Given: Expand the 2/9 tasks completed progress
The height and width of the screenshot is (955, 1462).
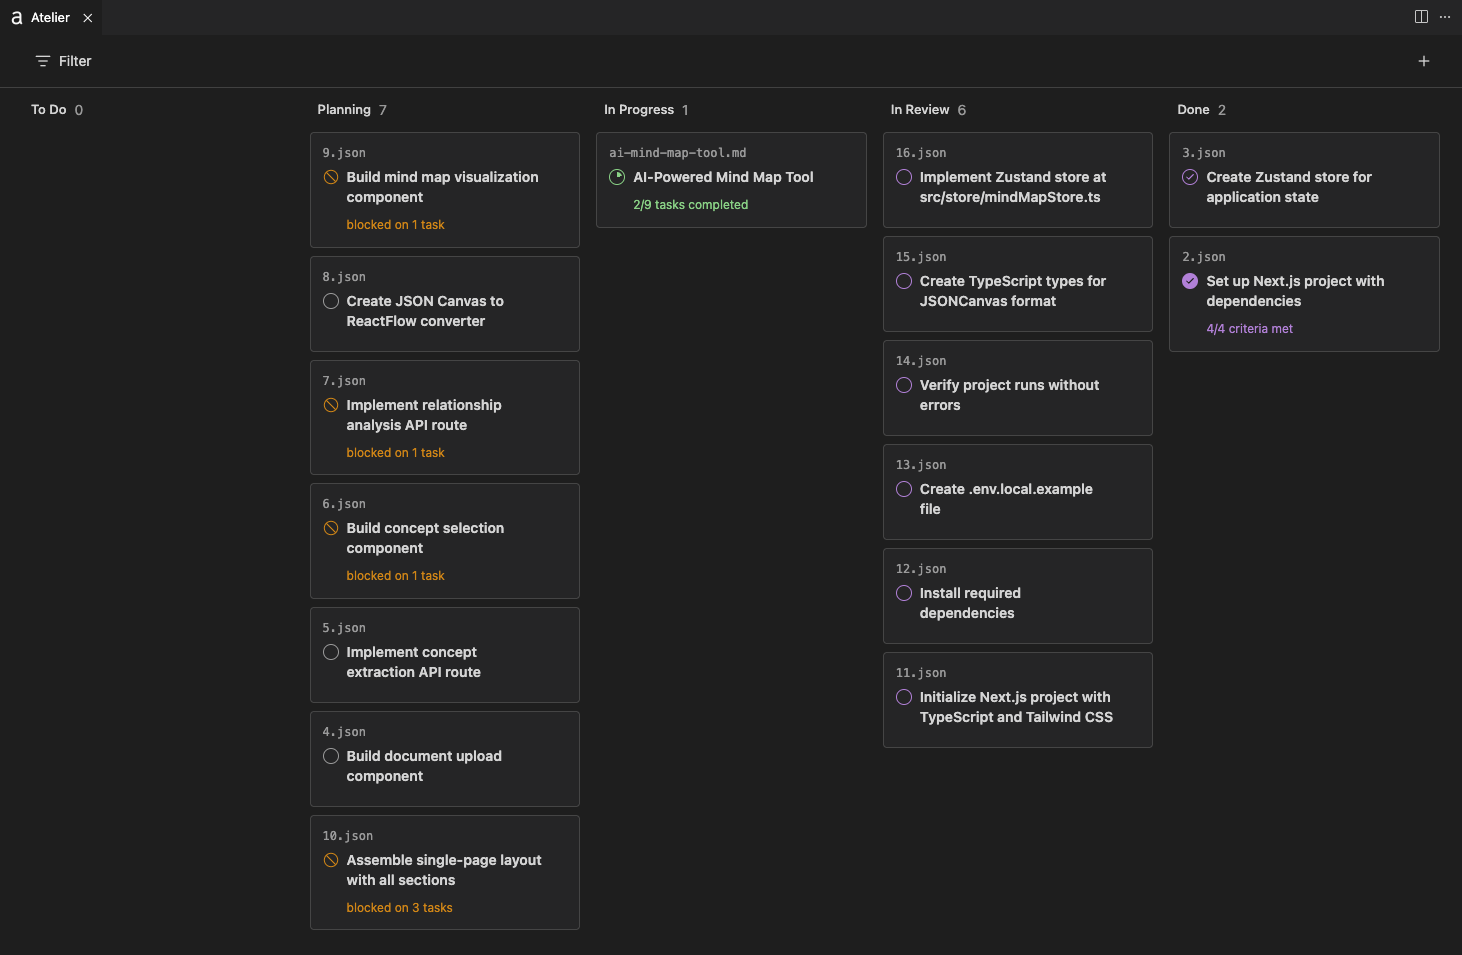Looking at the screenshot, I should click(690, 205).
